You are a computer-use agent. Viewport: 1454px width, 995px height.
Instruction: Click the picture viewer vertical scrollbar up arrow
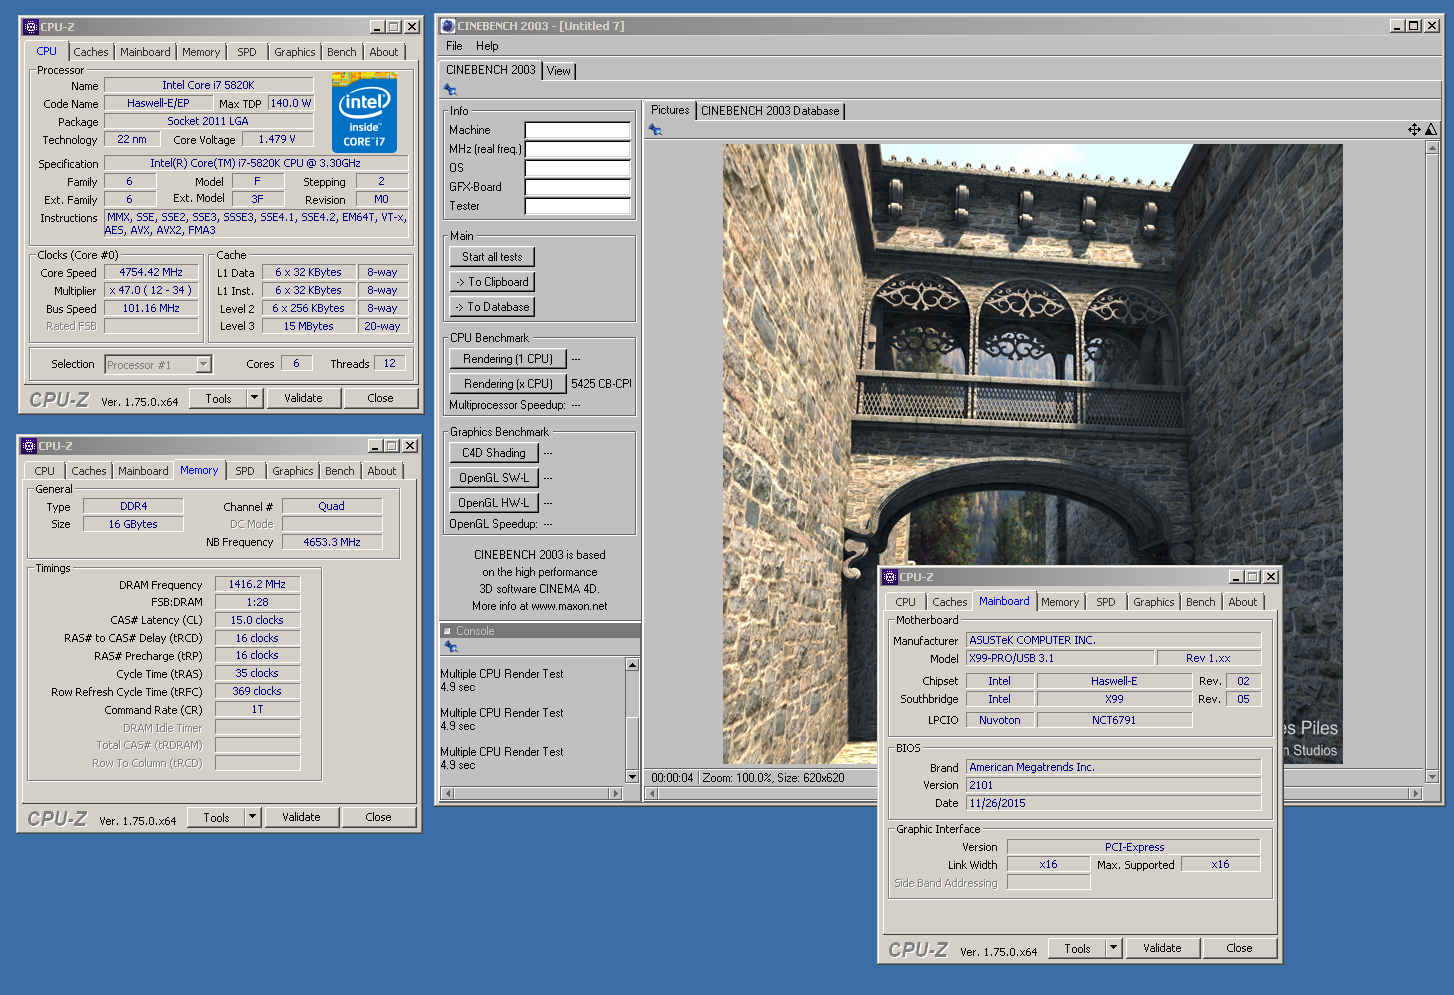(x=1432, y=148)
